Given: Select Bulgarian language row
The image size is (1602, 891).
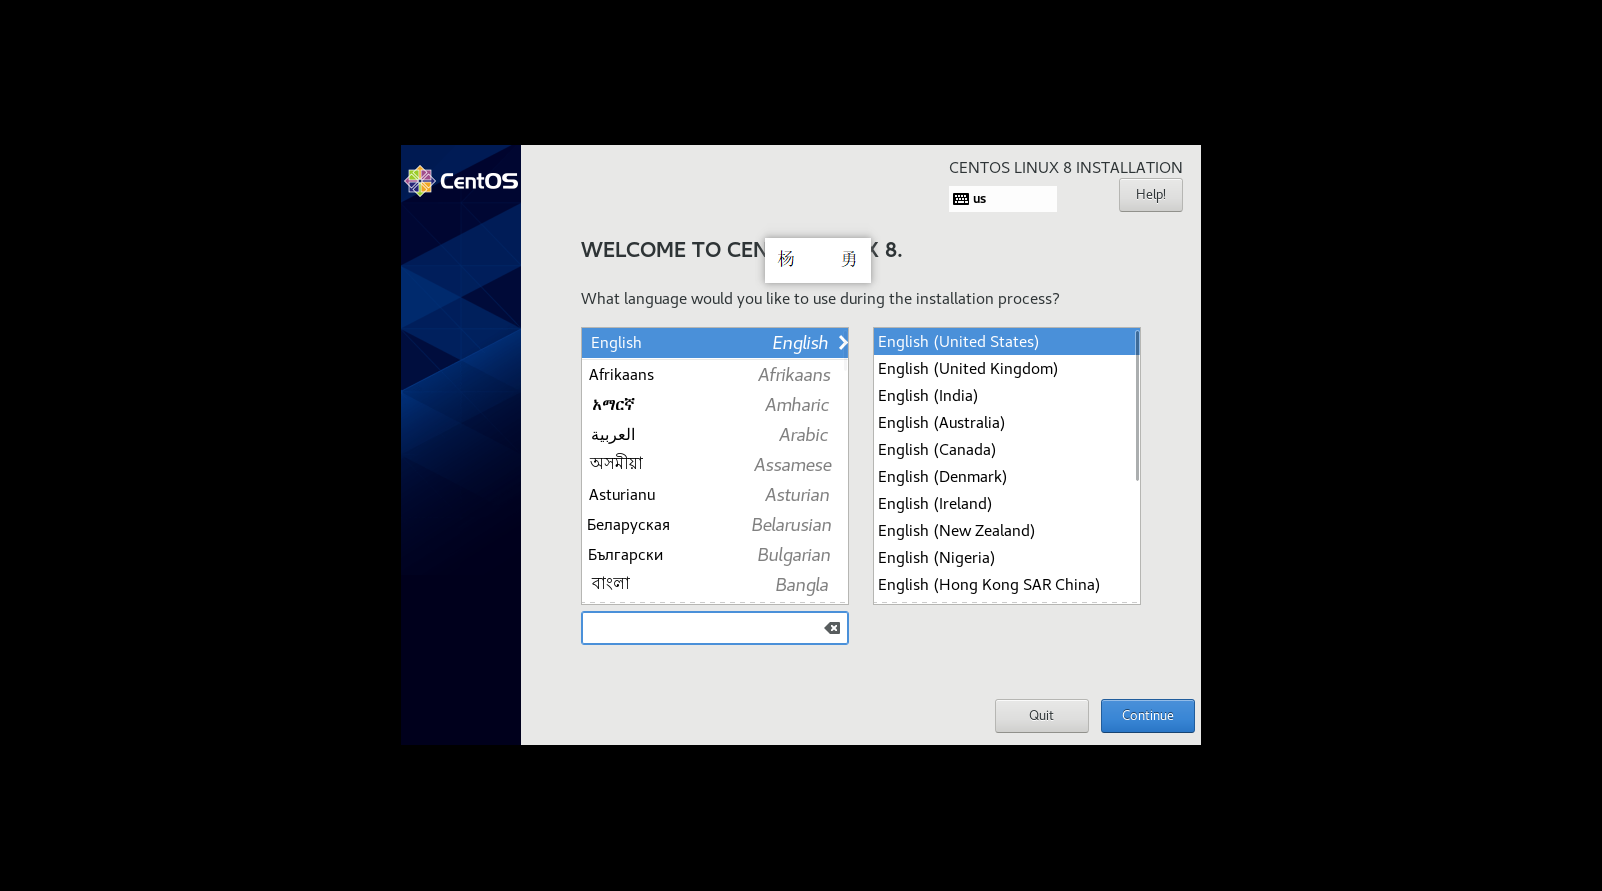Looking at the screenshot, I should tap(714, 555).
